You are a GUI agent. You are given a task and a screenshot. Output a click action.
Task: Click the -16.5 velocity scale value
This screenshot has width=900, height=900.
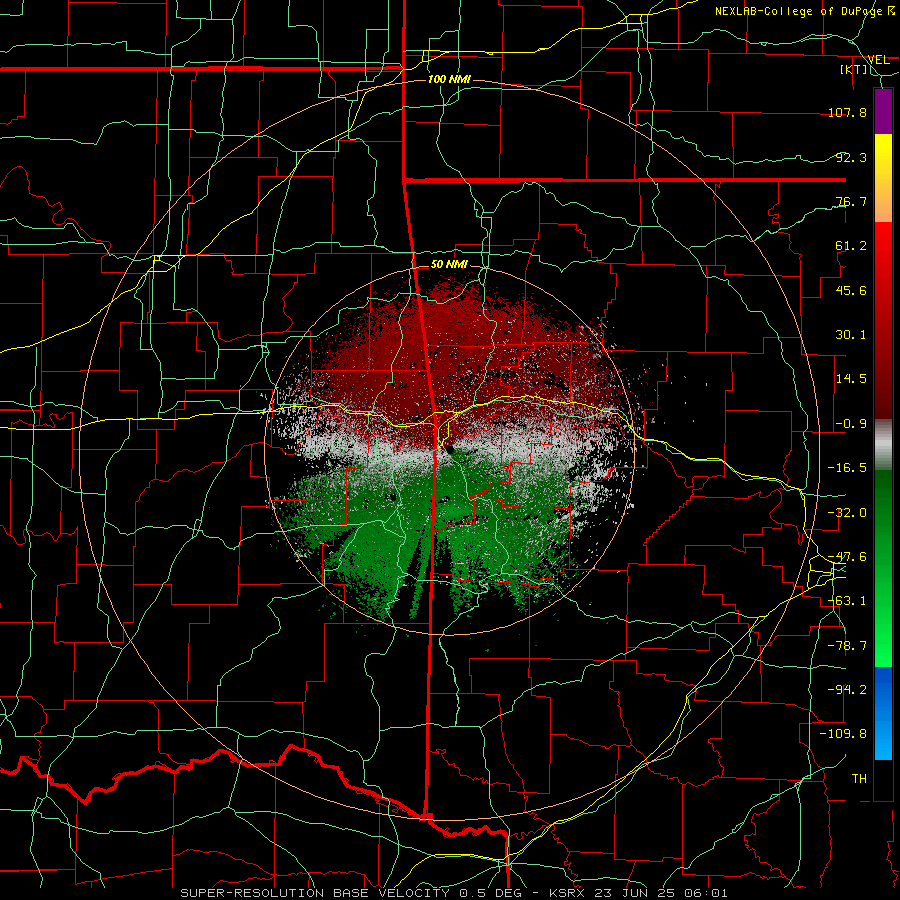pos(847,468)
